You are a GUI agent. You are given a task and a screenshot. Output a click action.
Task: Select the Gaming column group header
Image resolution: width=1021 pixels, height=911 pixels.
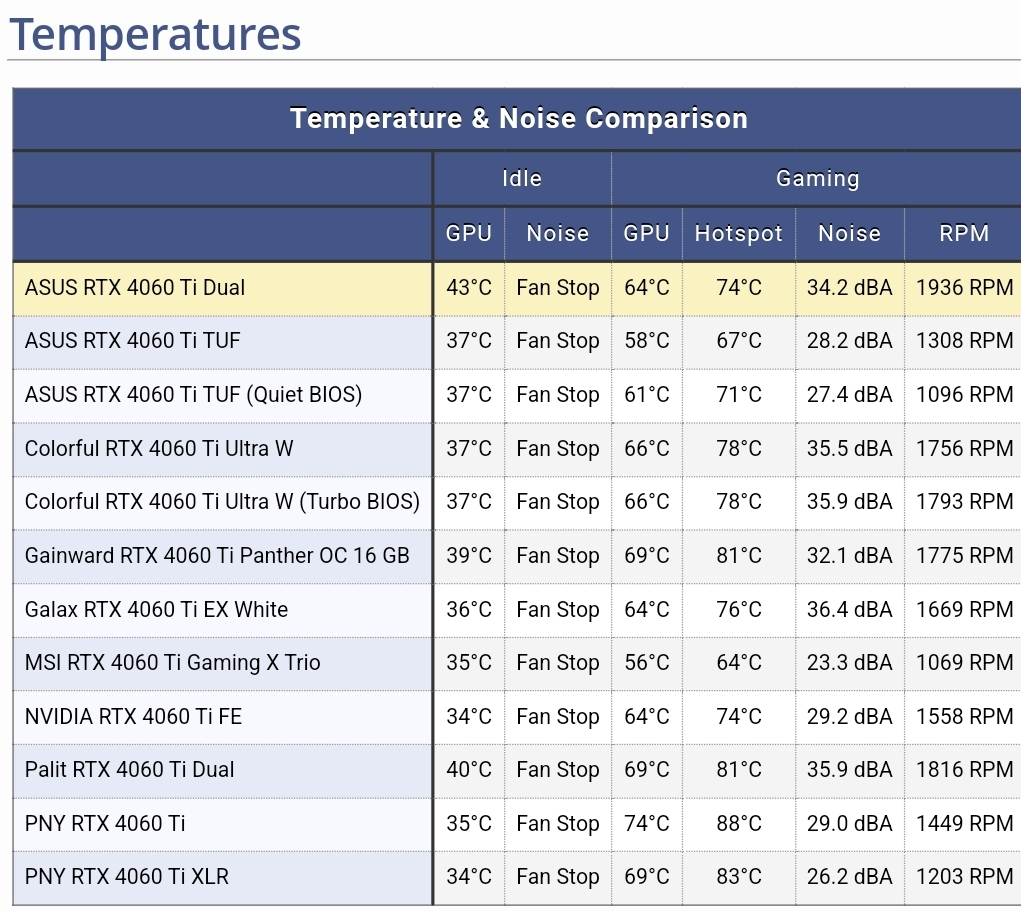(817, 179)
